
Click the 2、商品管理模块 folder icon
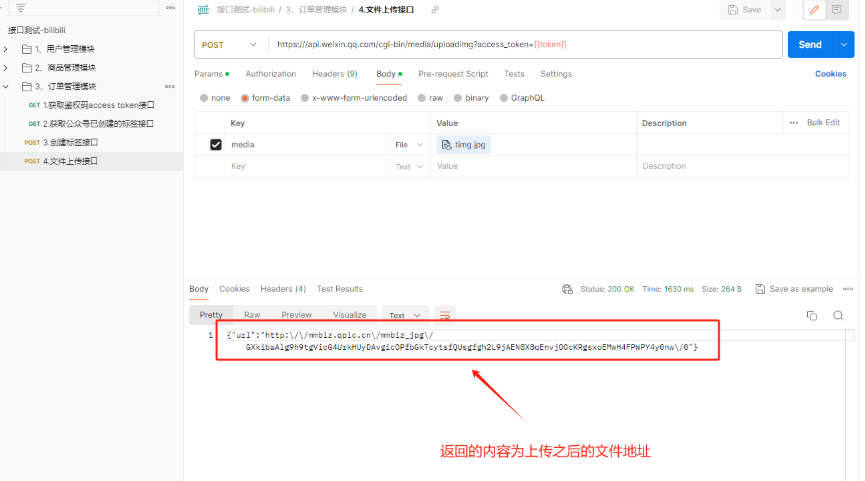(26, 68)
